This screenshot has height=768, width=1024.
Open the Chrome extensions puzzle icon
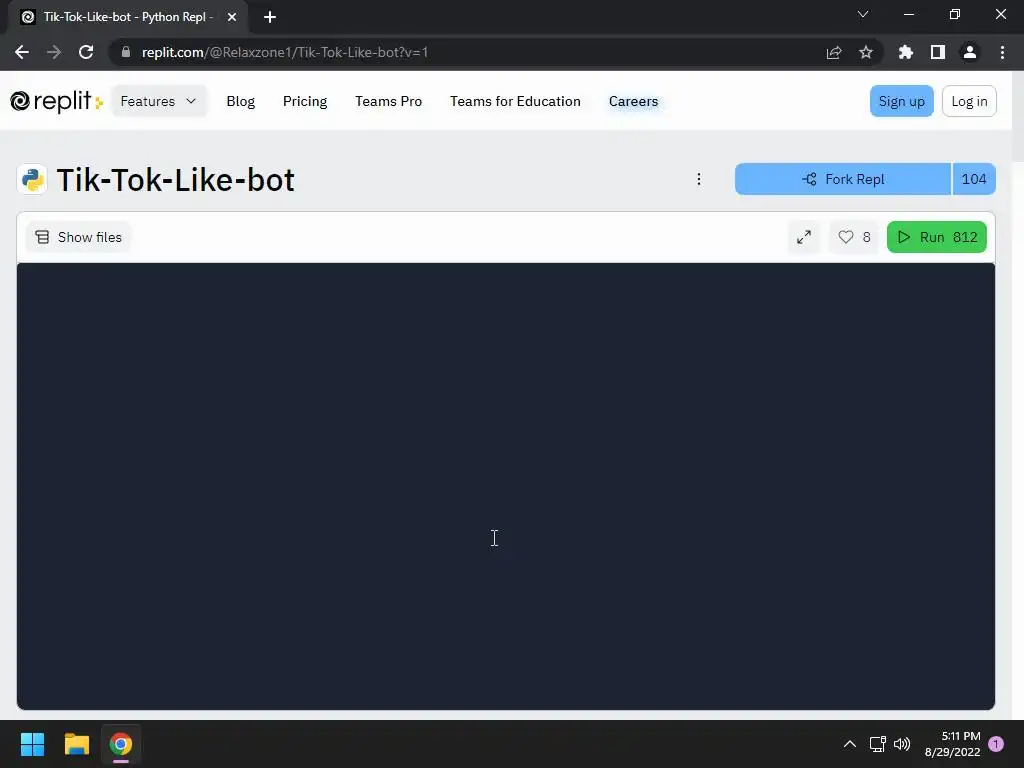[906, 52]
